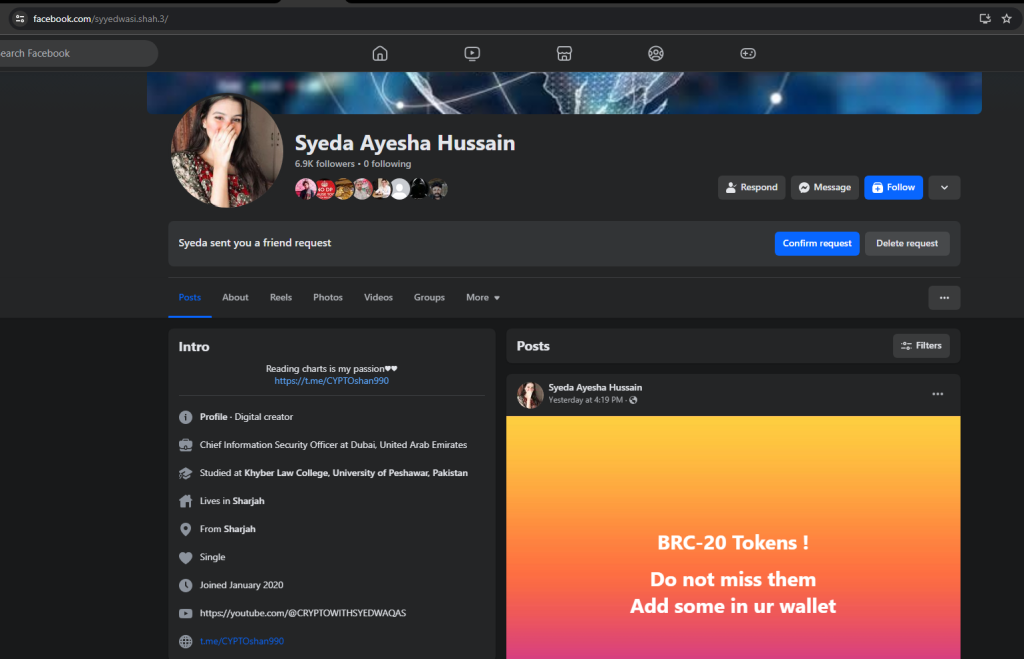The width and height of the screenshot is (1024, 659).
Task: Open the Posts Filters button
Action: [x=921, y=346]
